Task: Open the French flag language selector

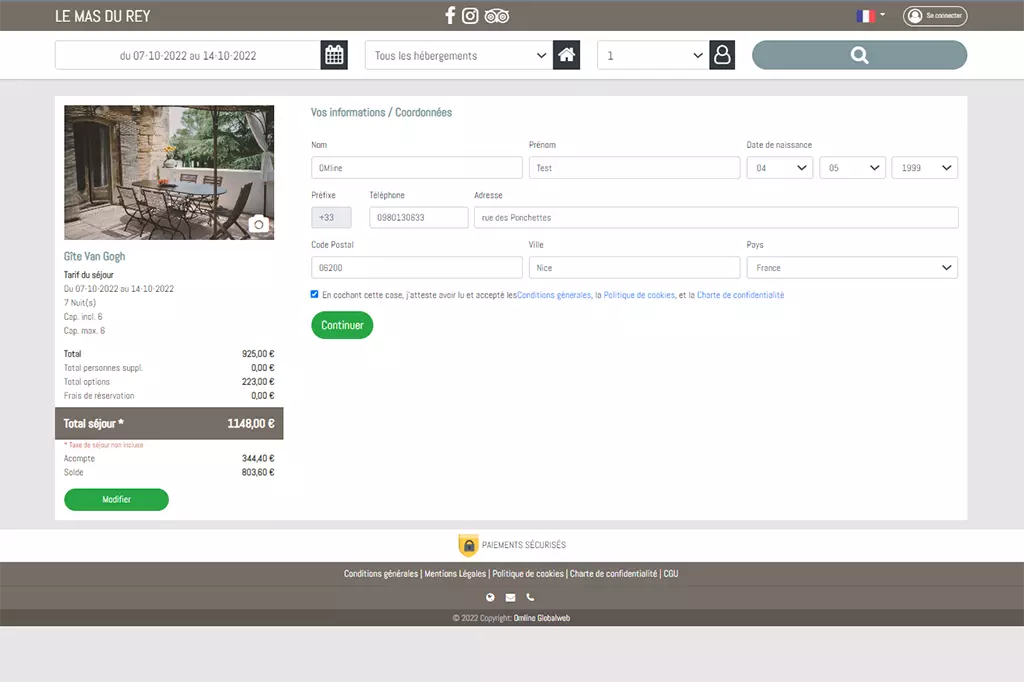Action: coord(871,16)
